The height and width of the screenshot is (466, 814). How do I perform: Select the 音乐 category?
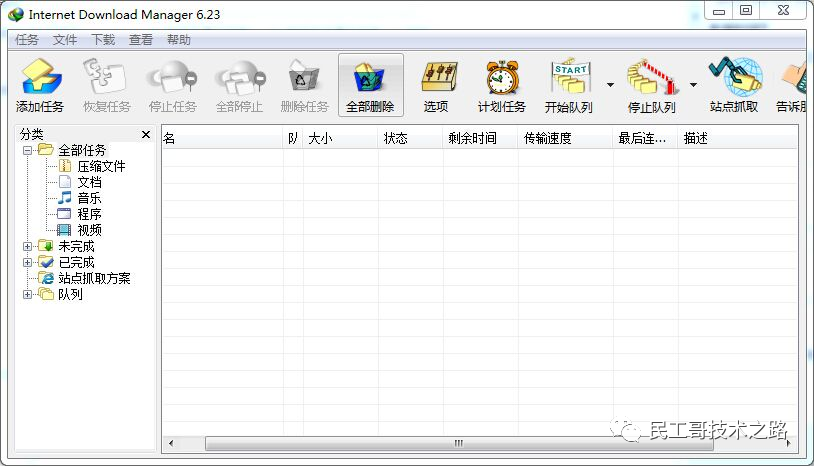[x=80, y=198]
